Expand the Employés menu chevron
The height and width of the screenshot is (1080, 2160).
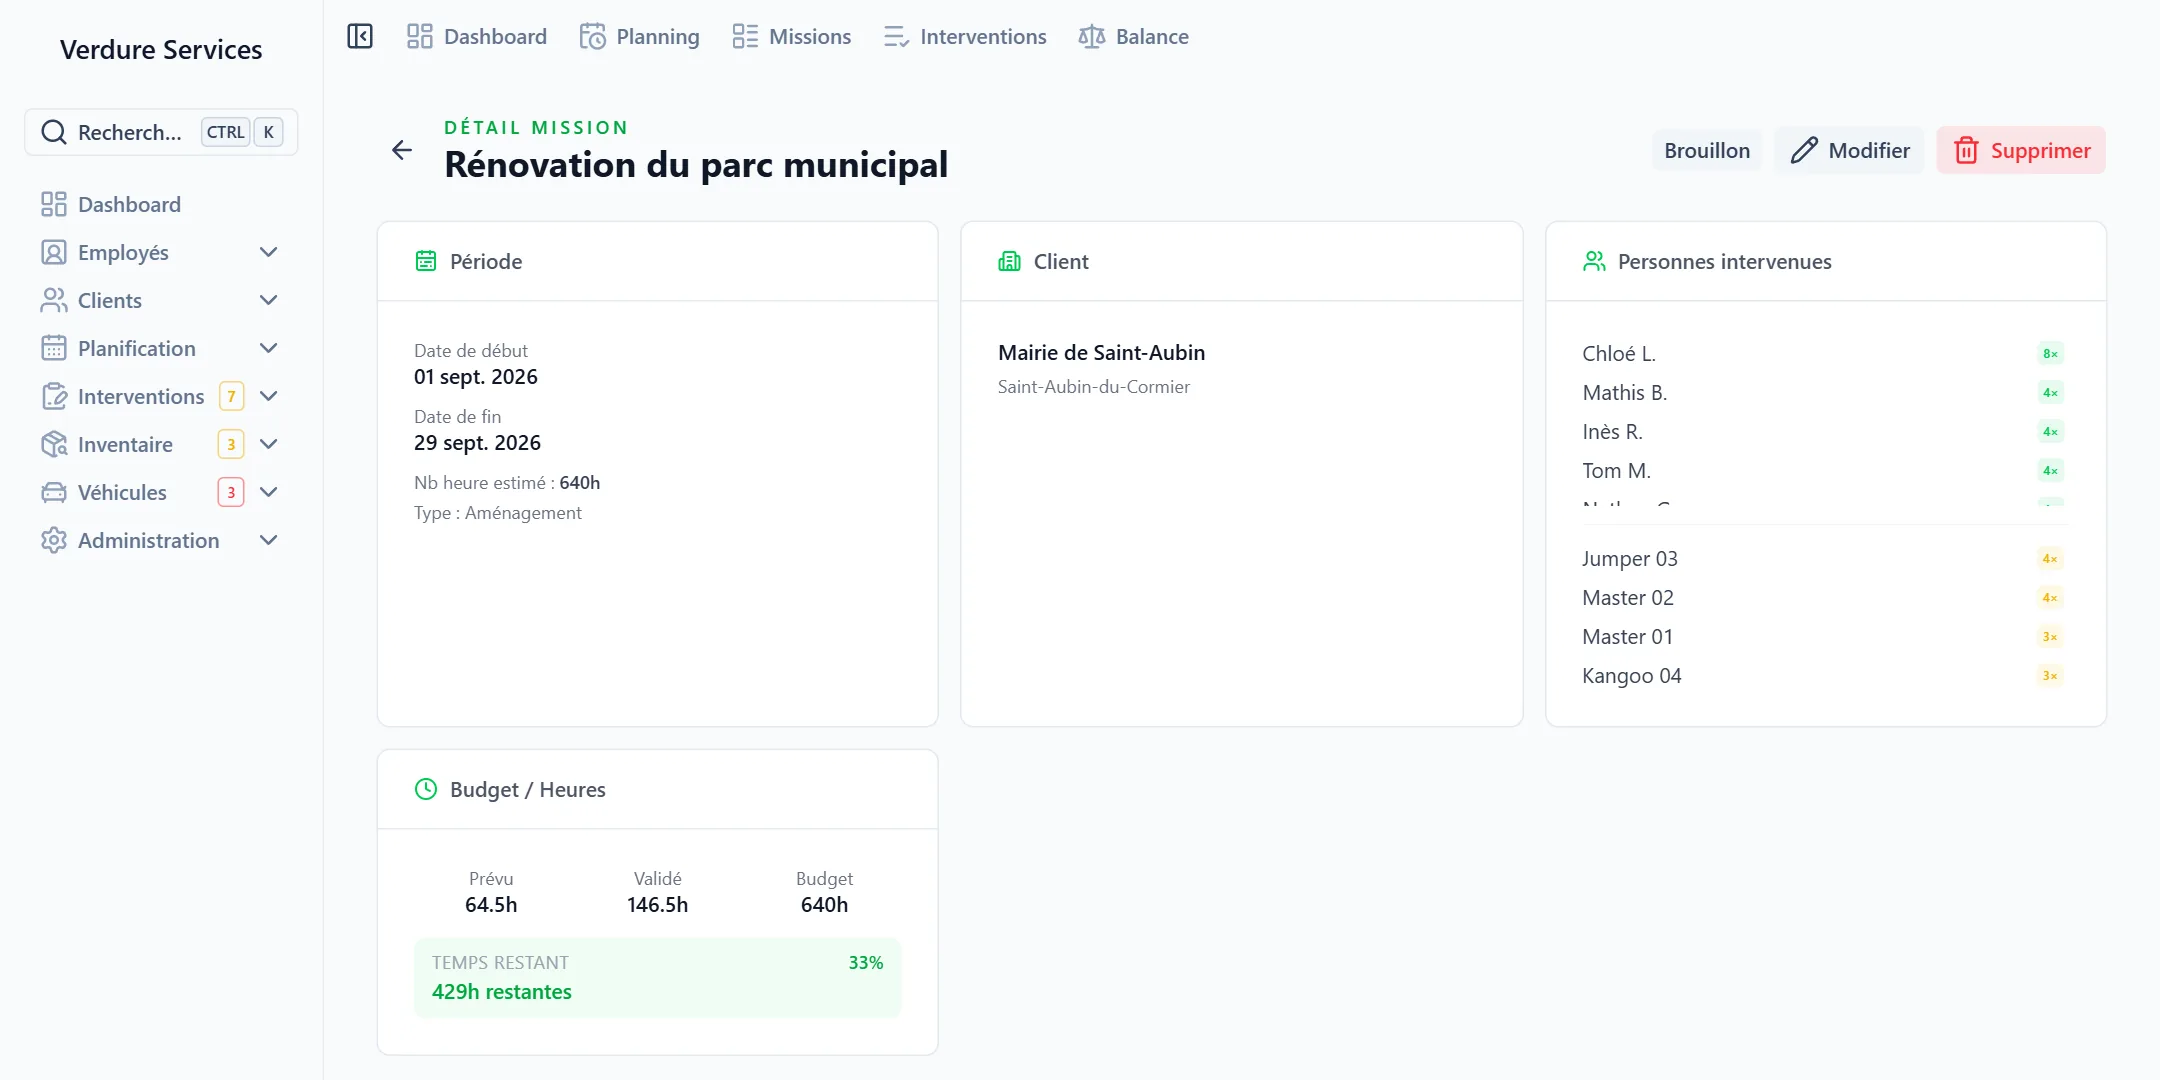[x=268, y=252]
